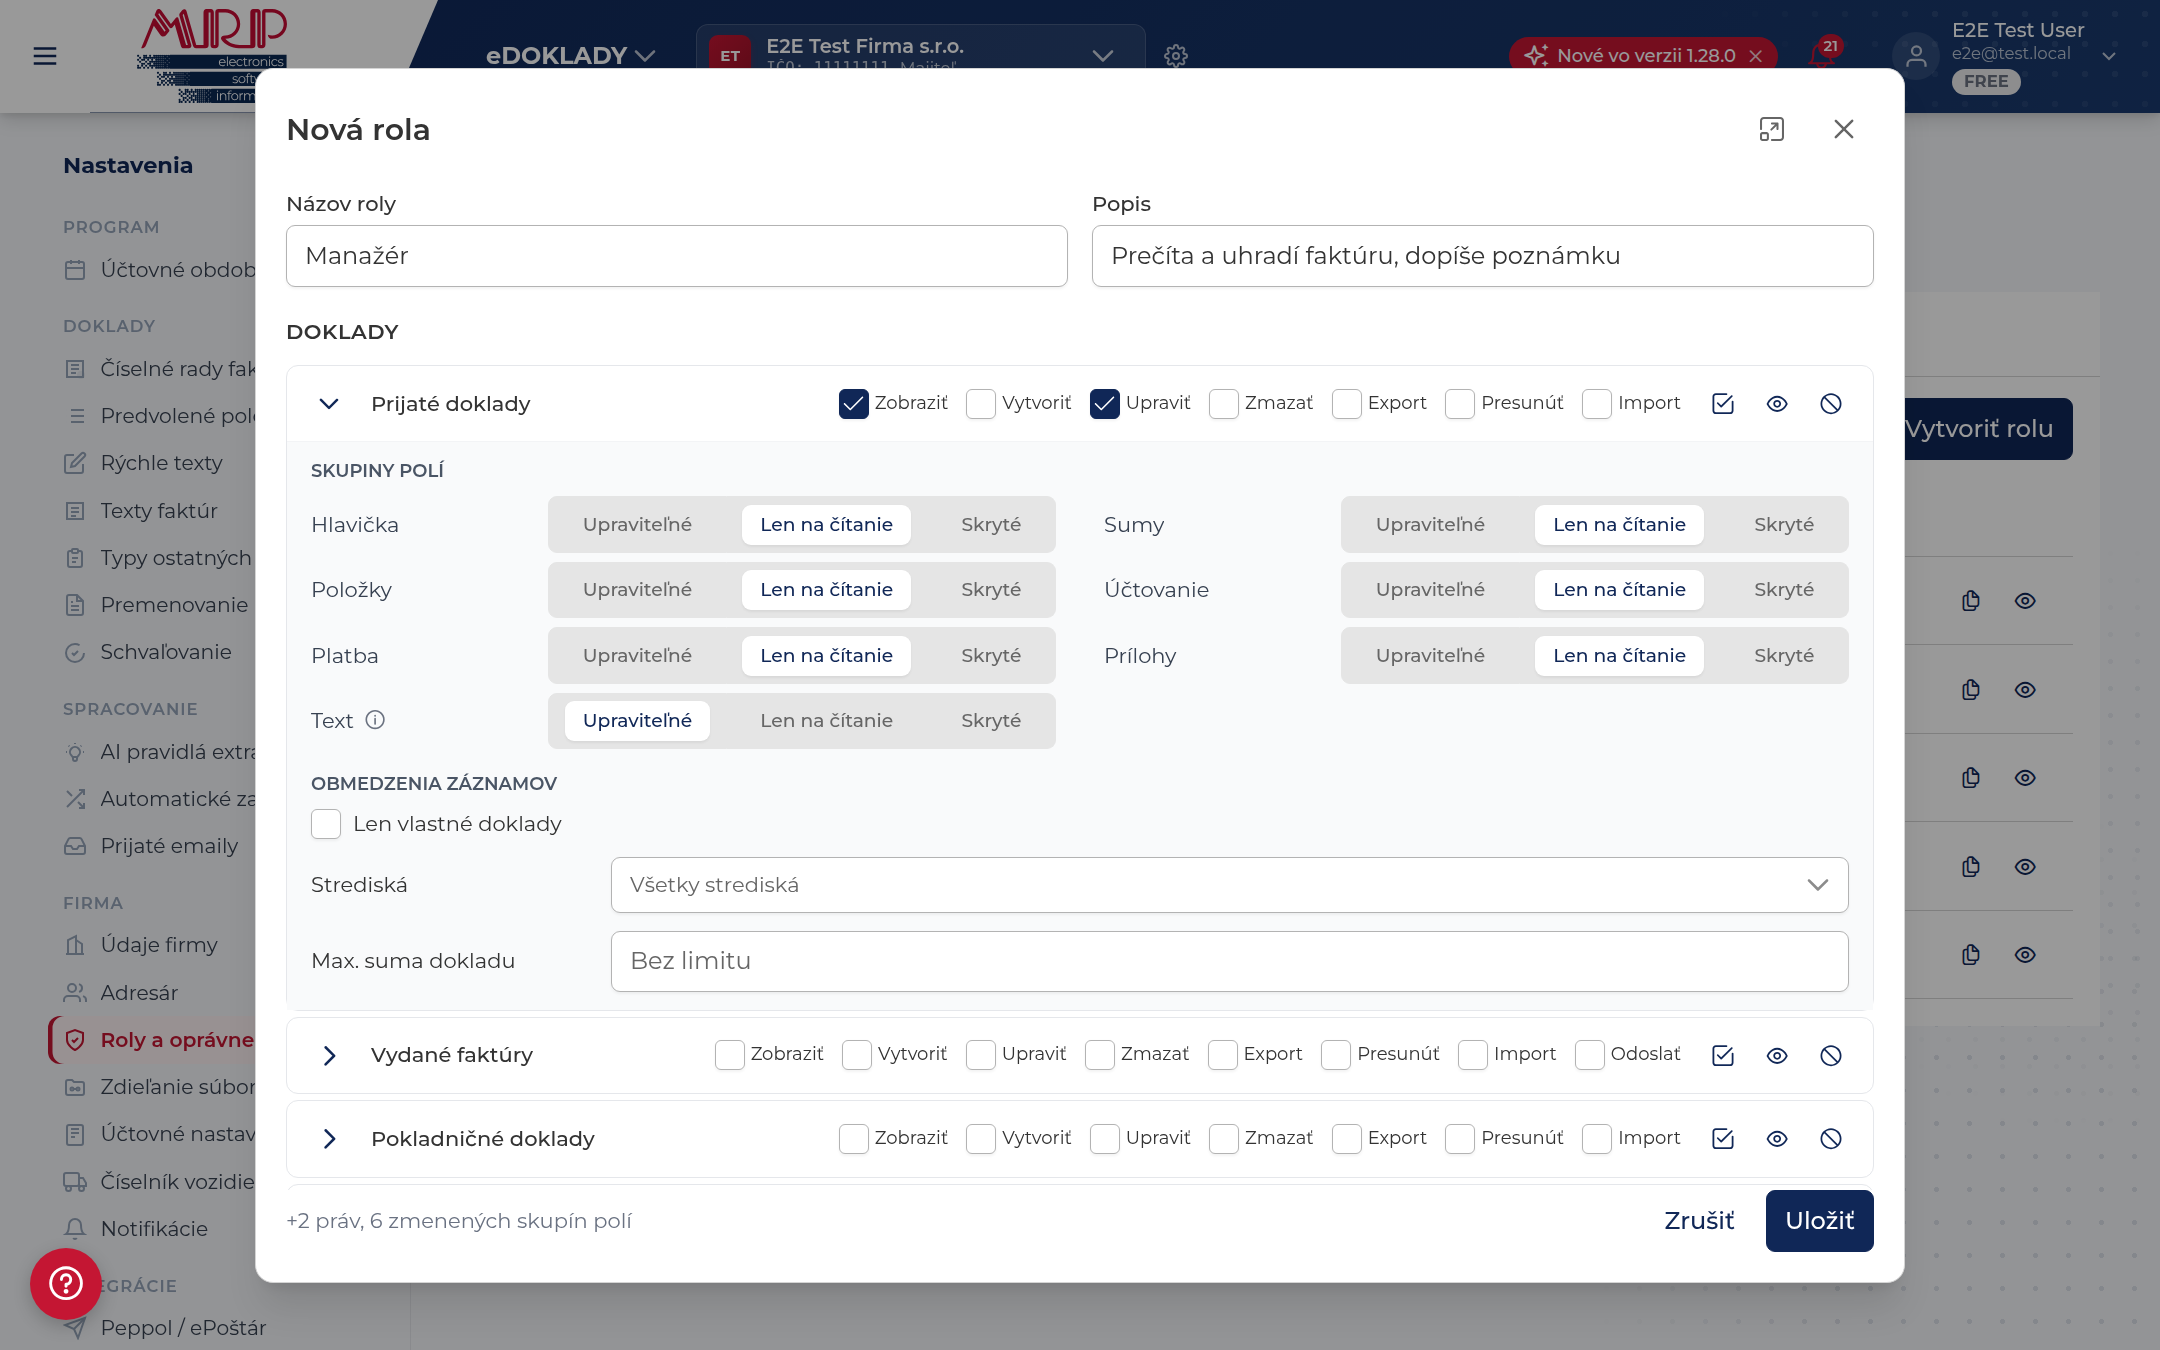Expand the Pokladničné doklady section
Viewport: 2160px width, 1350px height.
coord(329,1139)
